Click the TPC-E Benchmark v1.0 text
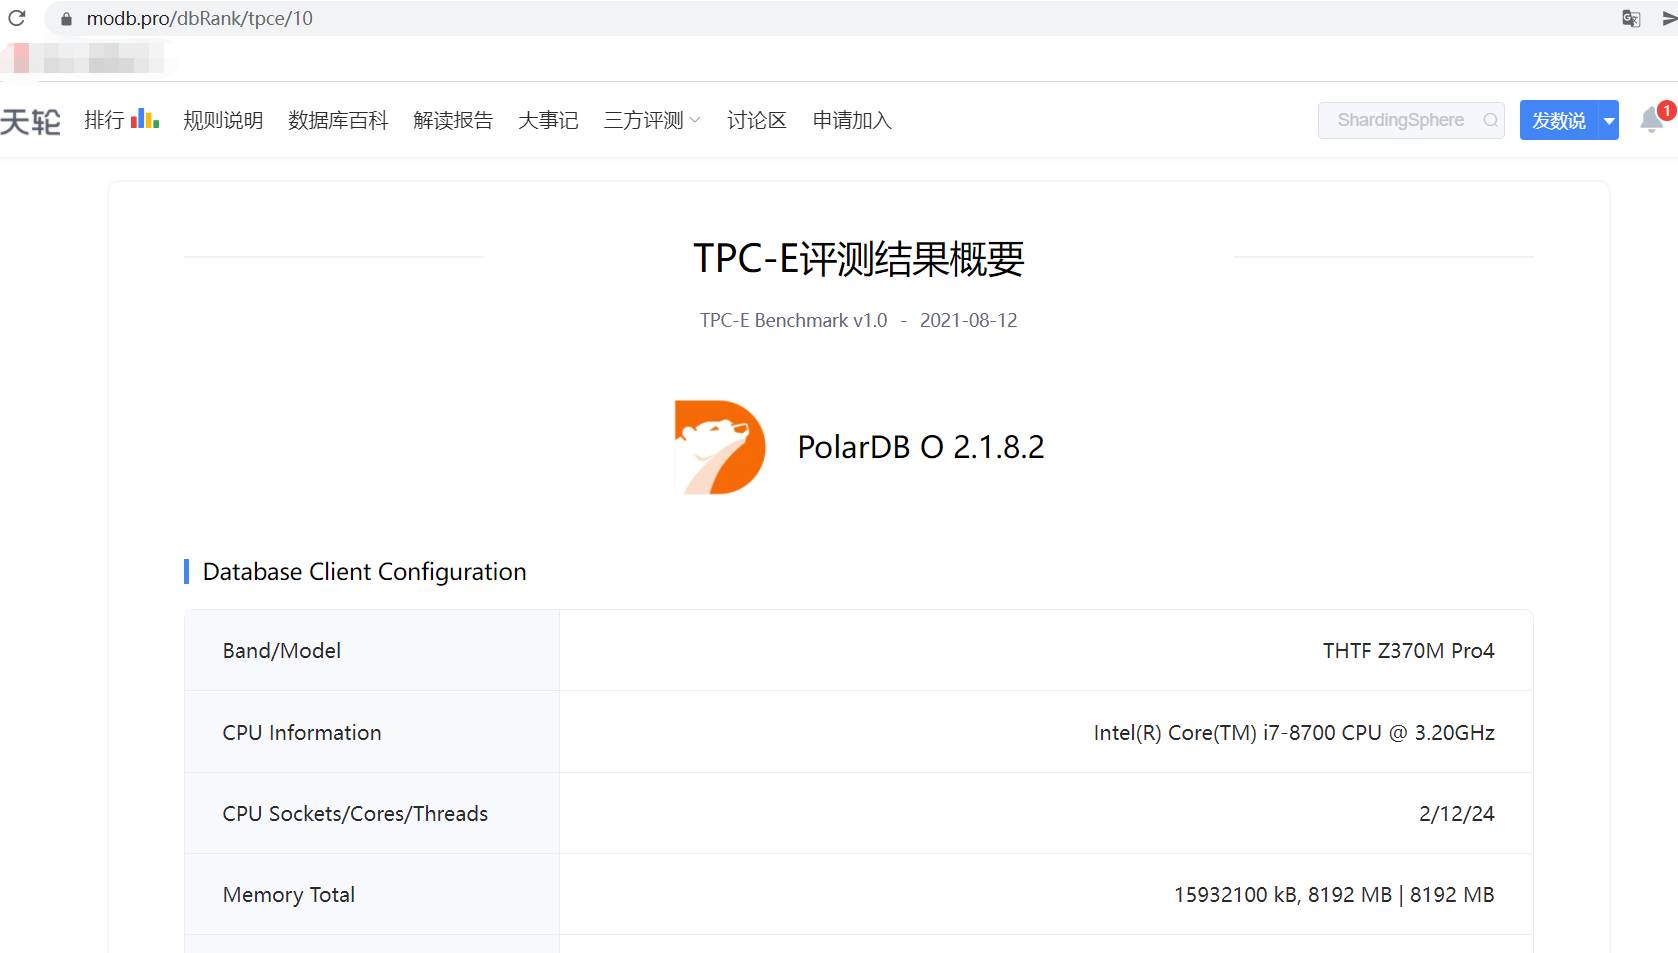Image resolution: width=1678 pixels, height=953 pixels. click(794, 320)
